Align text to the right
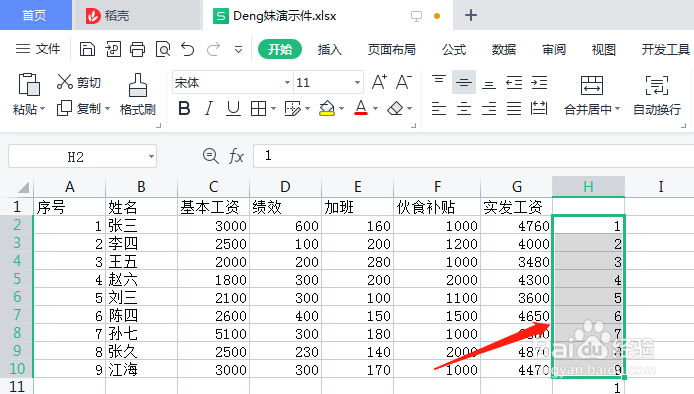This screenshot has width=694, height=394. click(489, 108)
